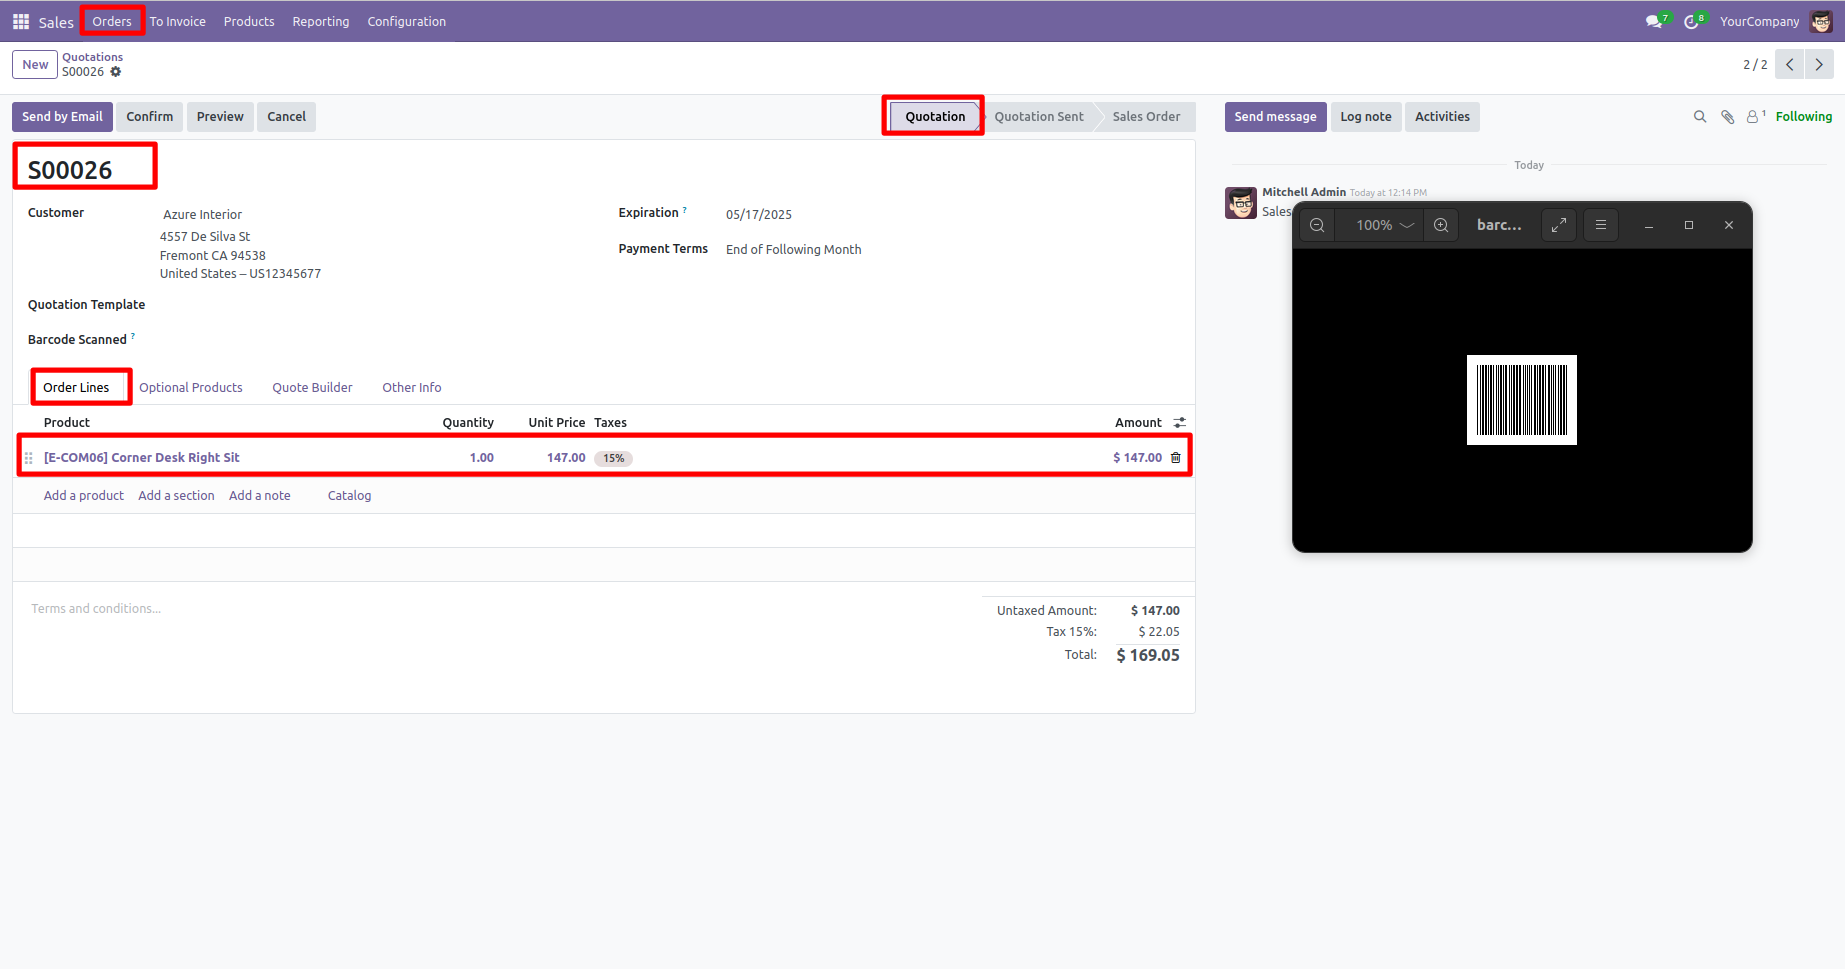Viewport: 1845px width, 969px height.
Task: Switch to Order Lines tab
Action: pyautogui.click(x=76, y=387)
